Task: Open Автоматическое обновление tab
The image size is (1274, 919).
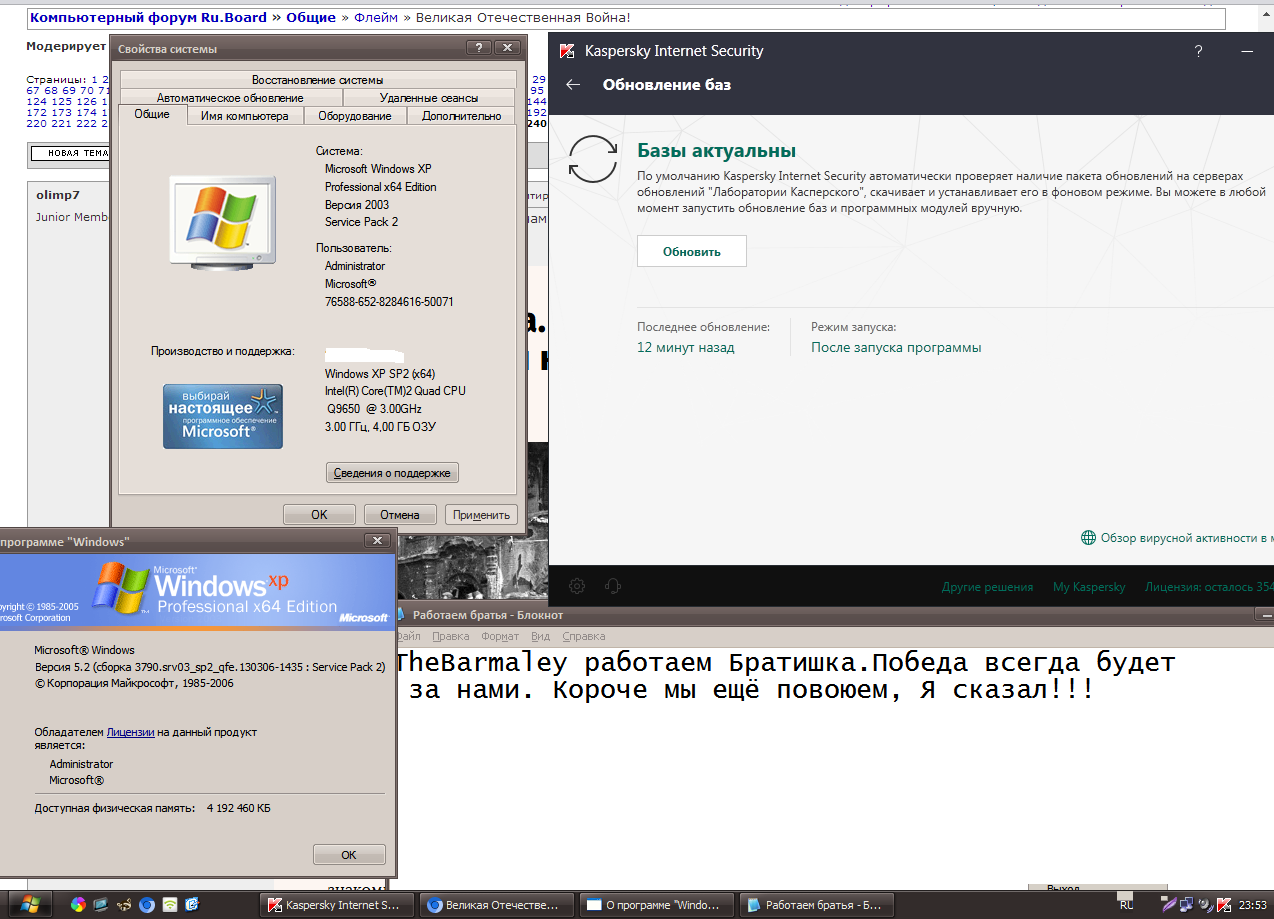Action: 230,98
